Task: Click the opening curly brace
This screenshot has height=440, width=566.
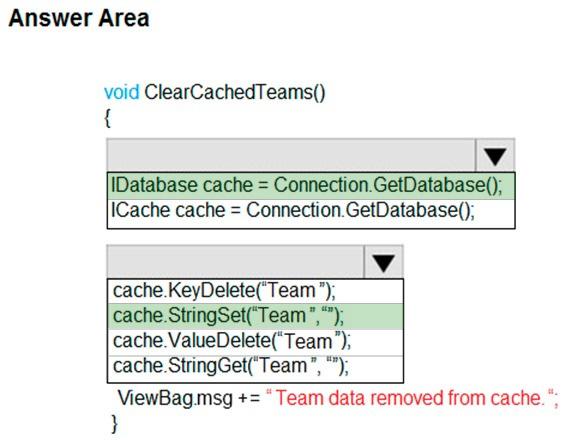Action: 107,118
